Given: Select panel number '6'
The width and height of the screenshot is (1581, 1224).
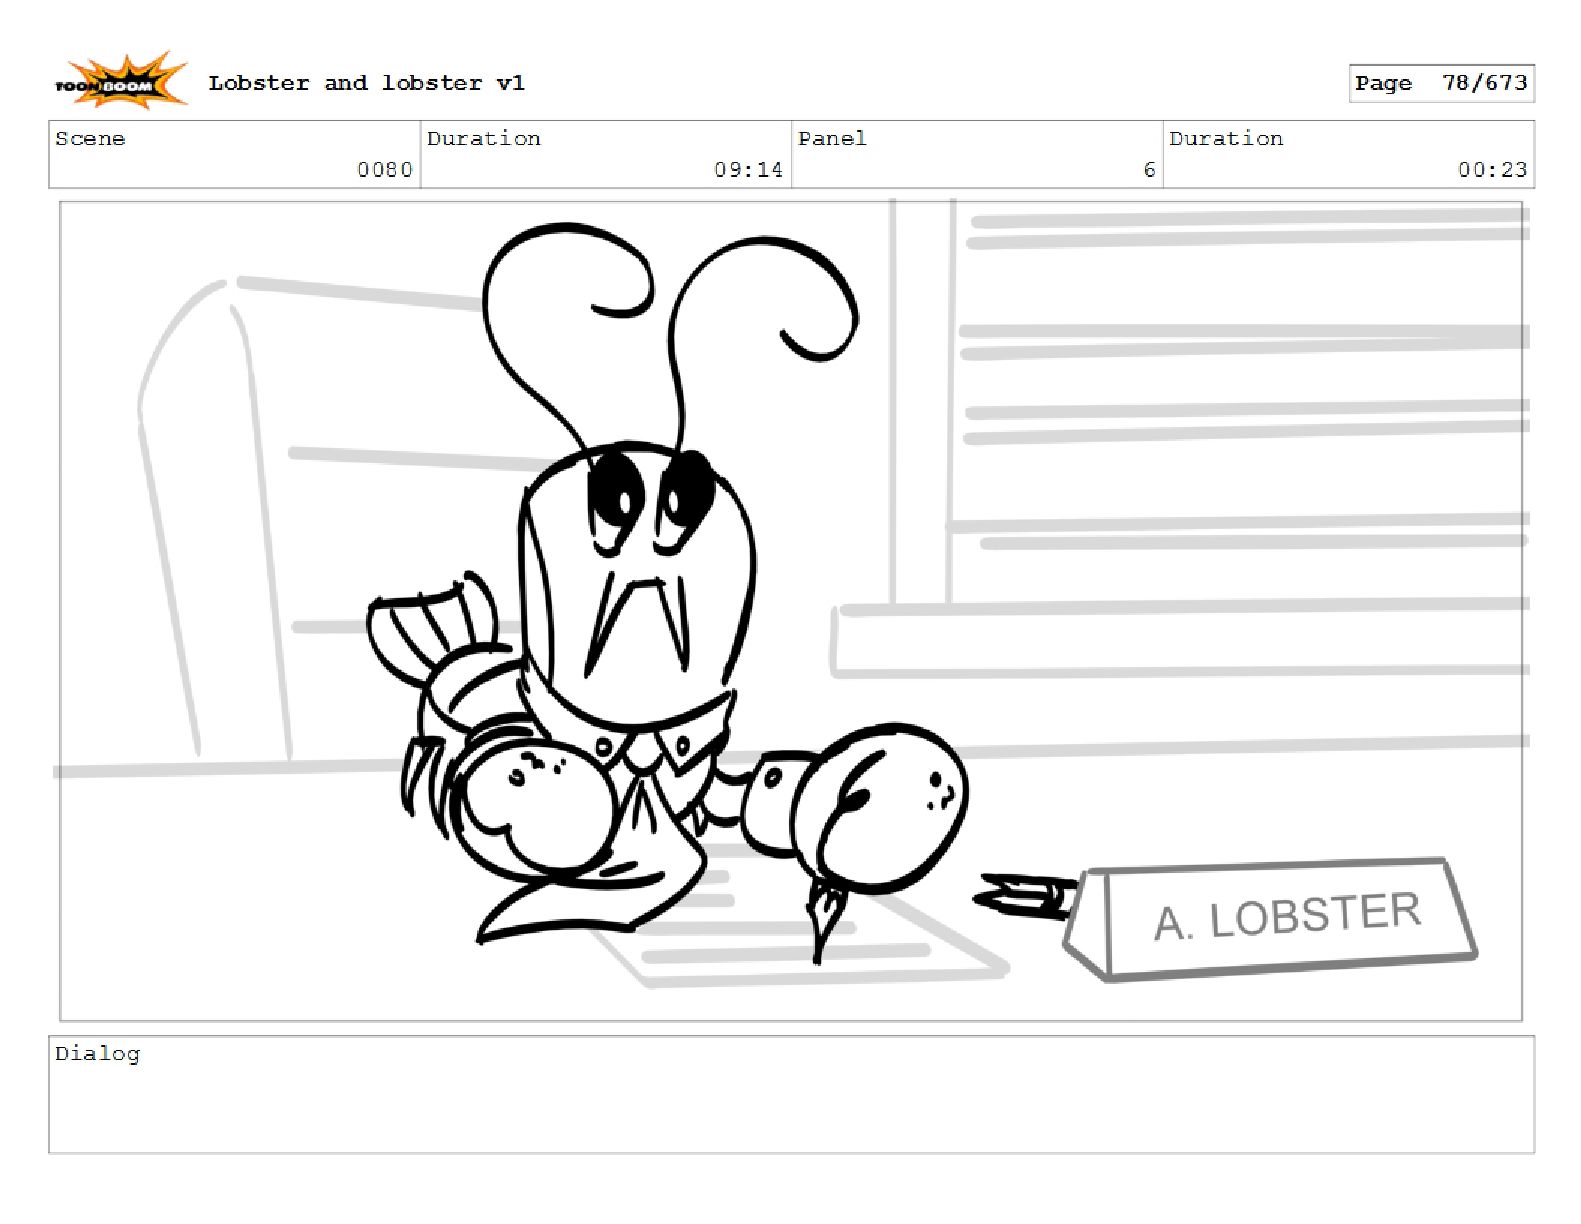Looking at the screenshot, I should (x=1149, y=170).
